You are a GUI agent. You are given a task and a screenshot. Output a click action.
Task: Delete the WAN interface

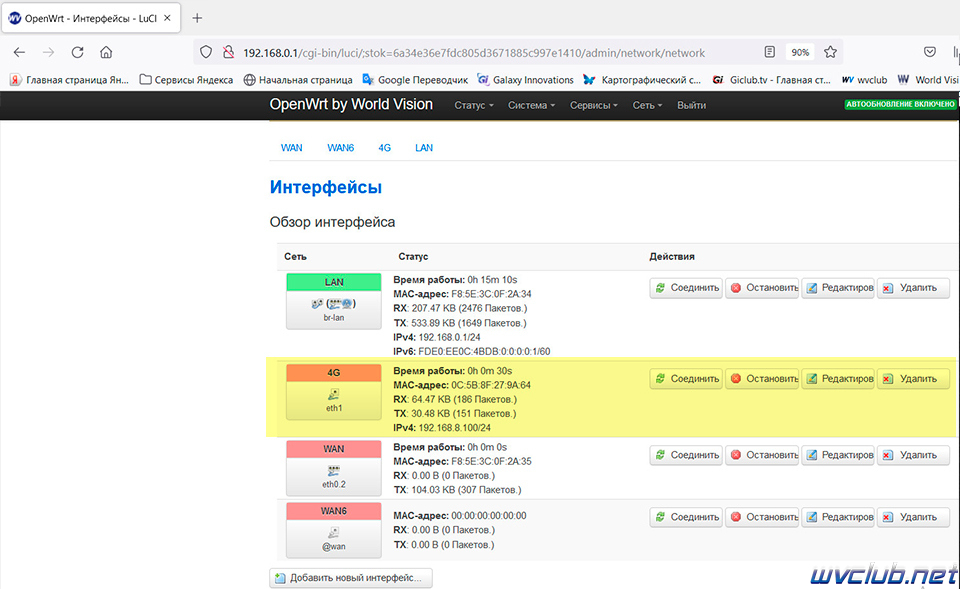tap(913, 455)
